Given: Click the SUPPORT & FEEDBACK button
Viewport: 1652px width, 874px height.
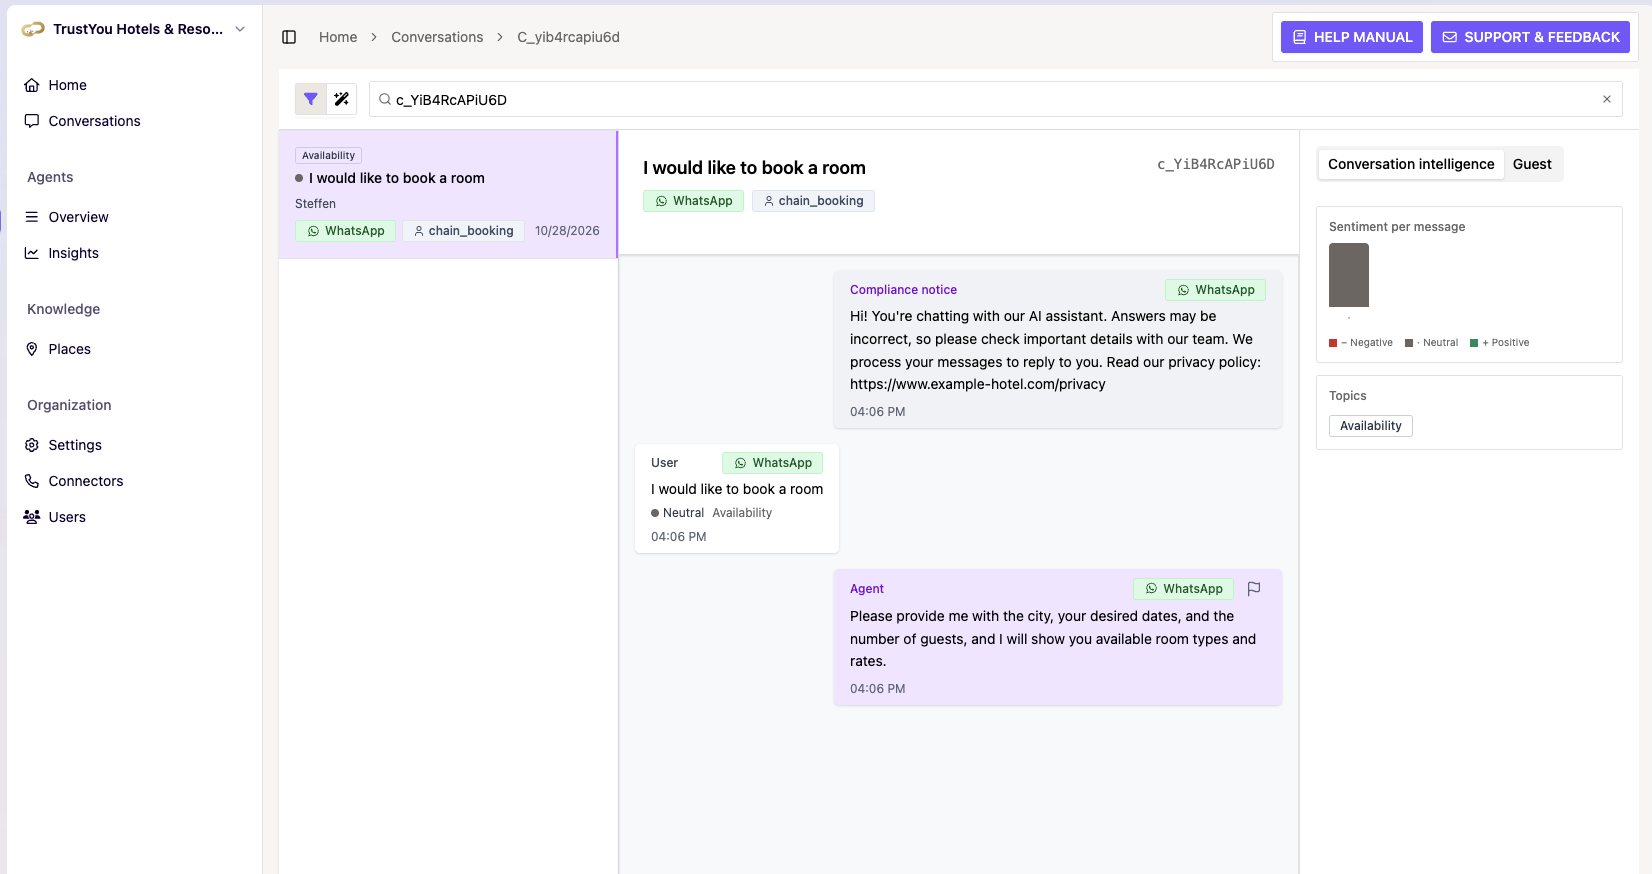Looking at the screenshot, I should coord(1530,37).
